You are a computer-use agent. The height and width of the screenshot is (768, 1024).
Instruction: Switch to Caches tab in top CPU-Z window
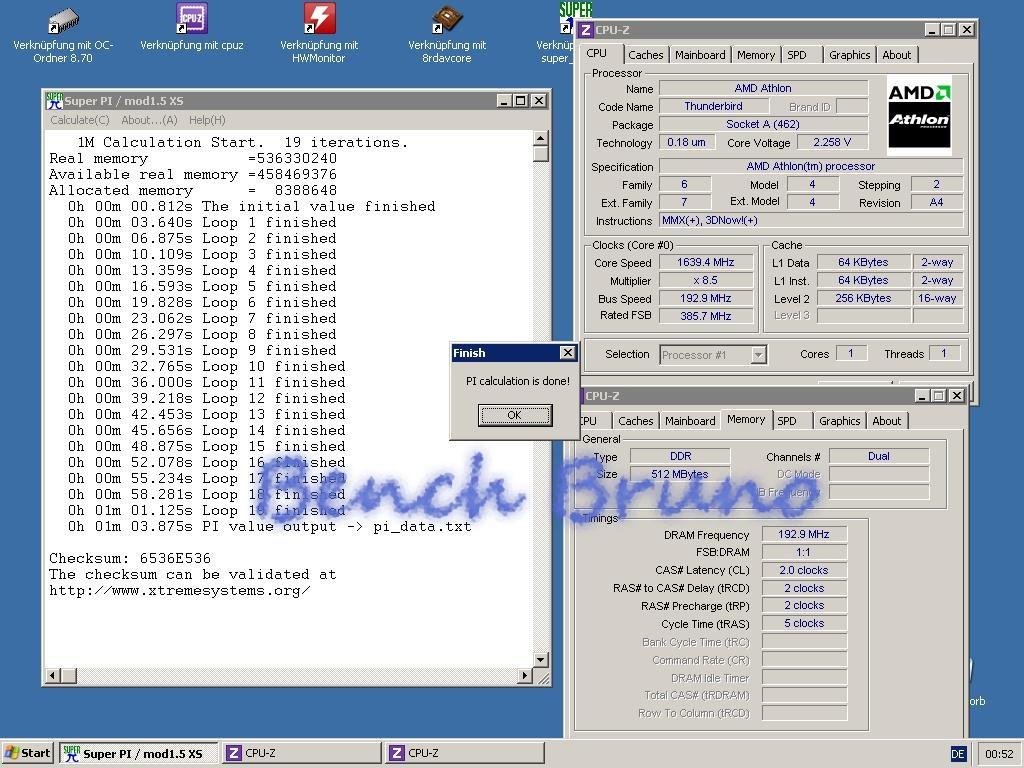coord(645,56)
